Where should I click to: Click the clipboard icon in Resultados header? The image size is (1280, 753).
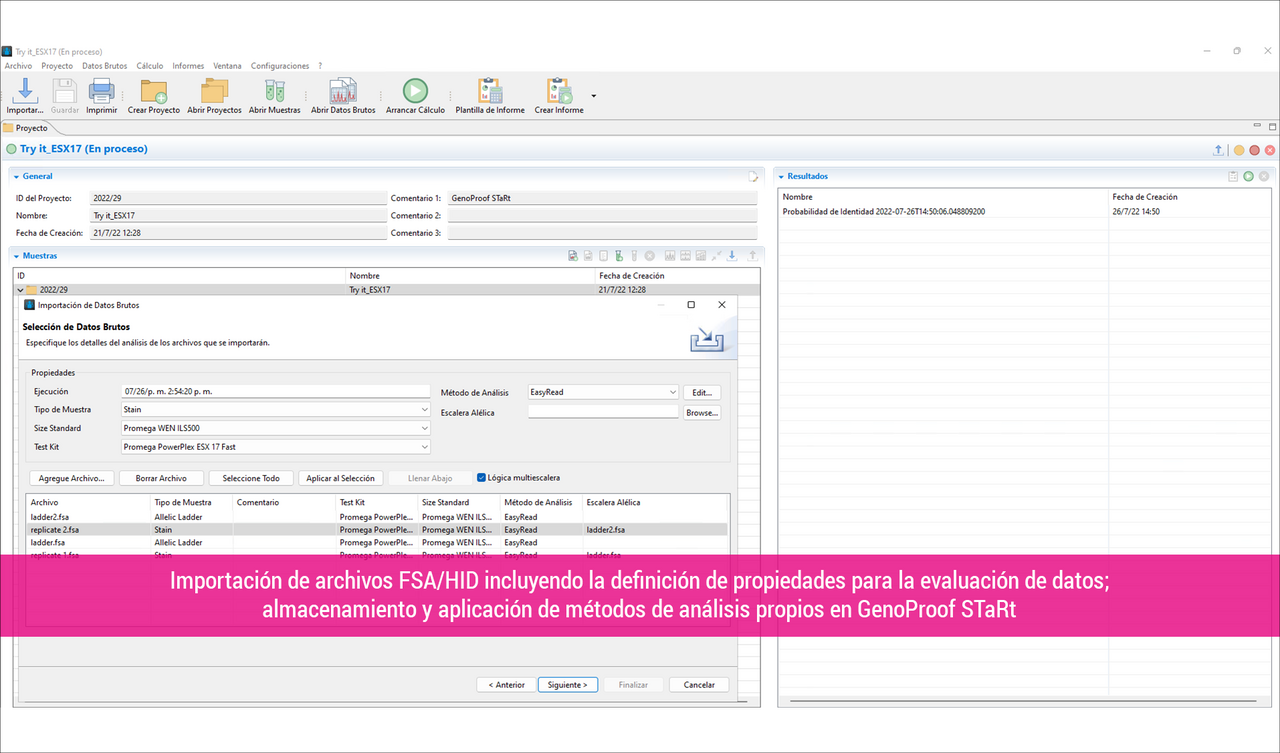(x=1234, y=176)
